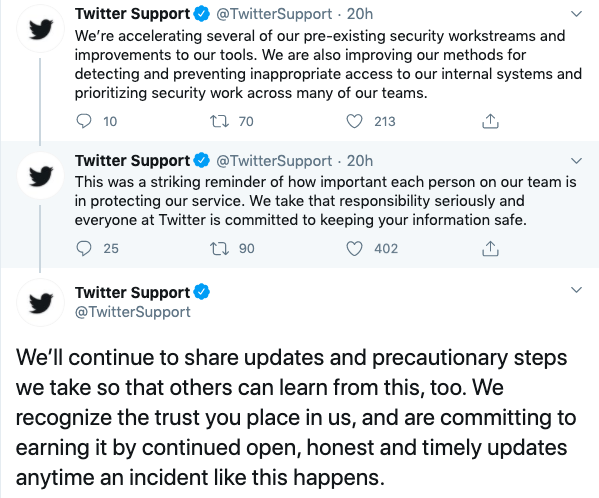This screenshot has height=498, width=599.
Task: Open the 20h timestamp on first tweet
Action: pos(359,14)
